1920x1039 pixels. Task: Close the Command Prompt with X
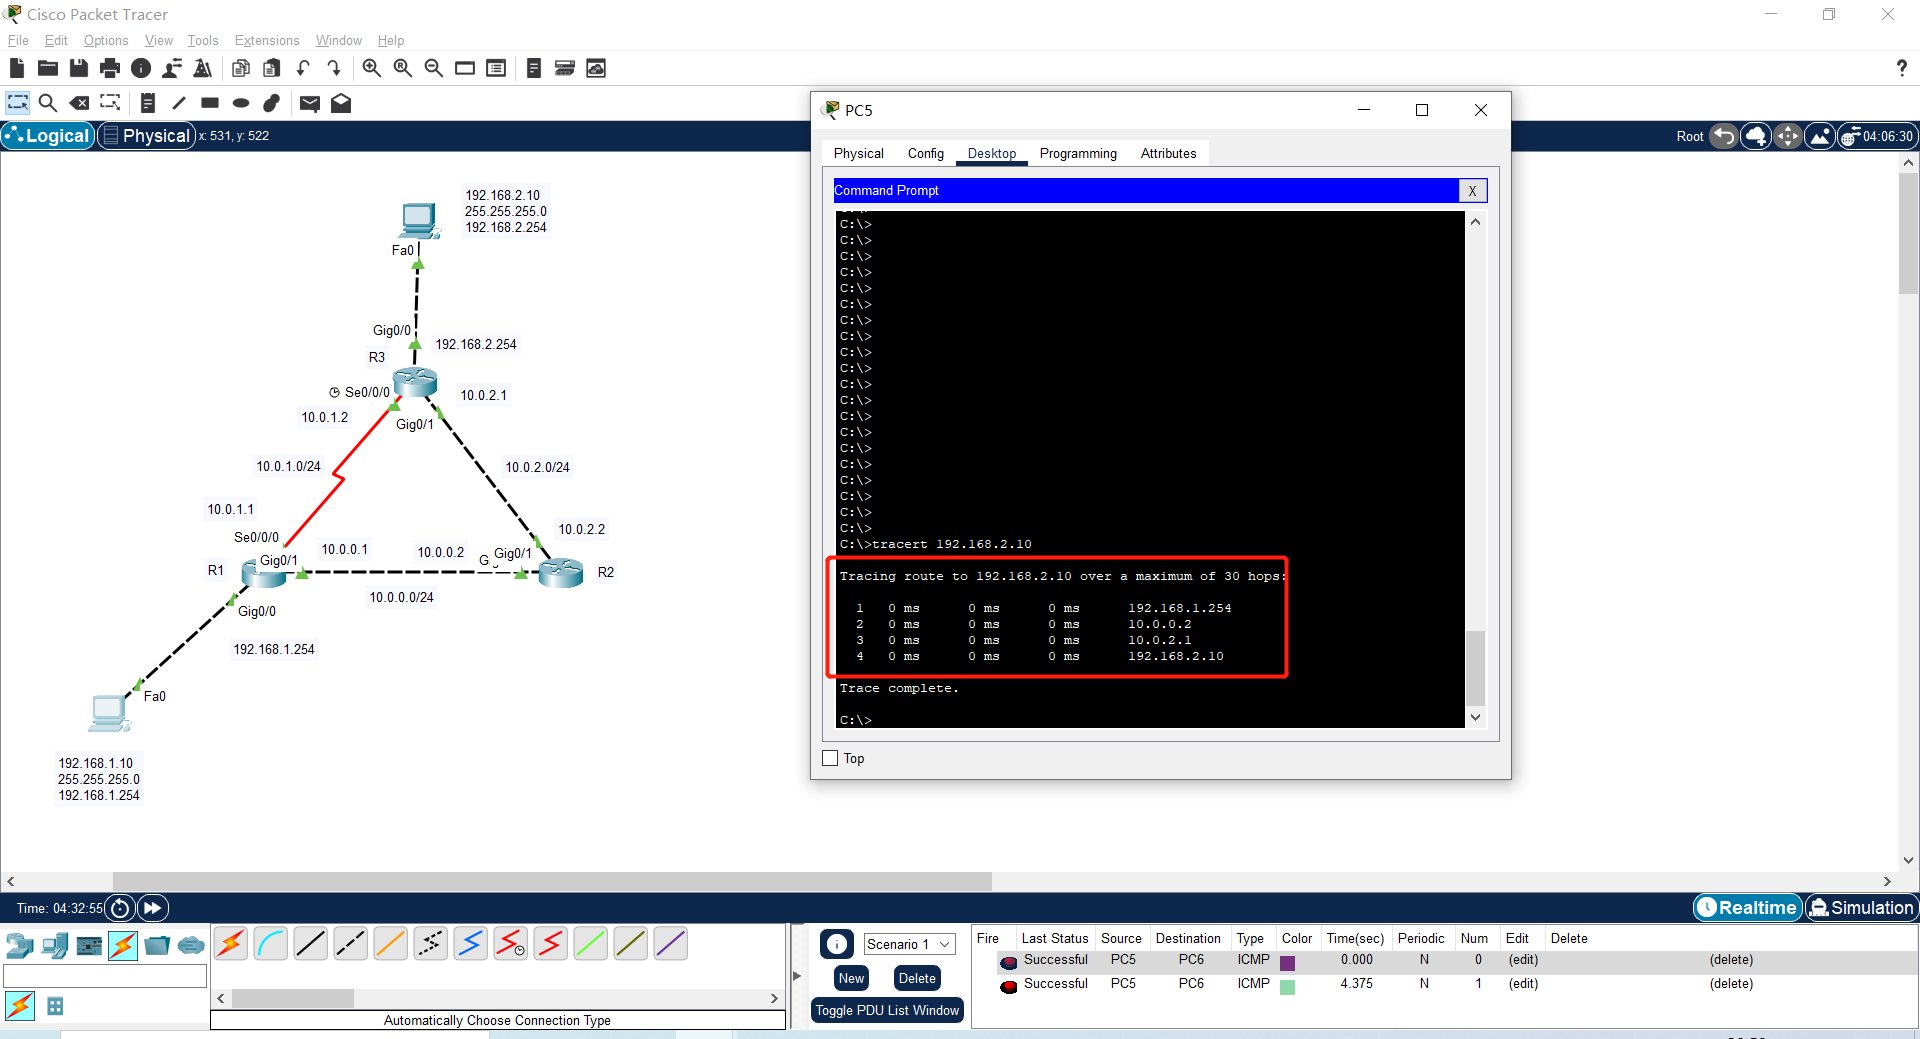tap(1472, 191)
